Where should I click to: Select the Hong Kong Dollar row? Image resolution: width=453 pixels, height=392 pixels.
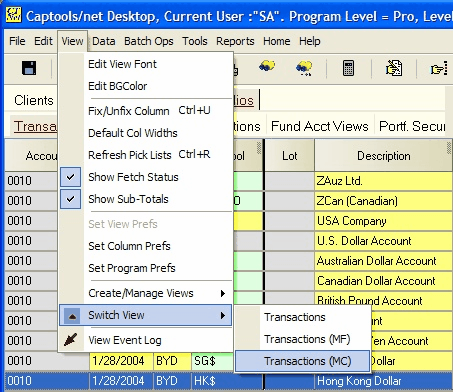pos(228,381)
